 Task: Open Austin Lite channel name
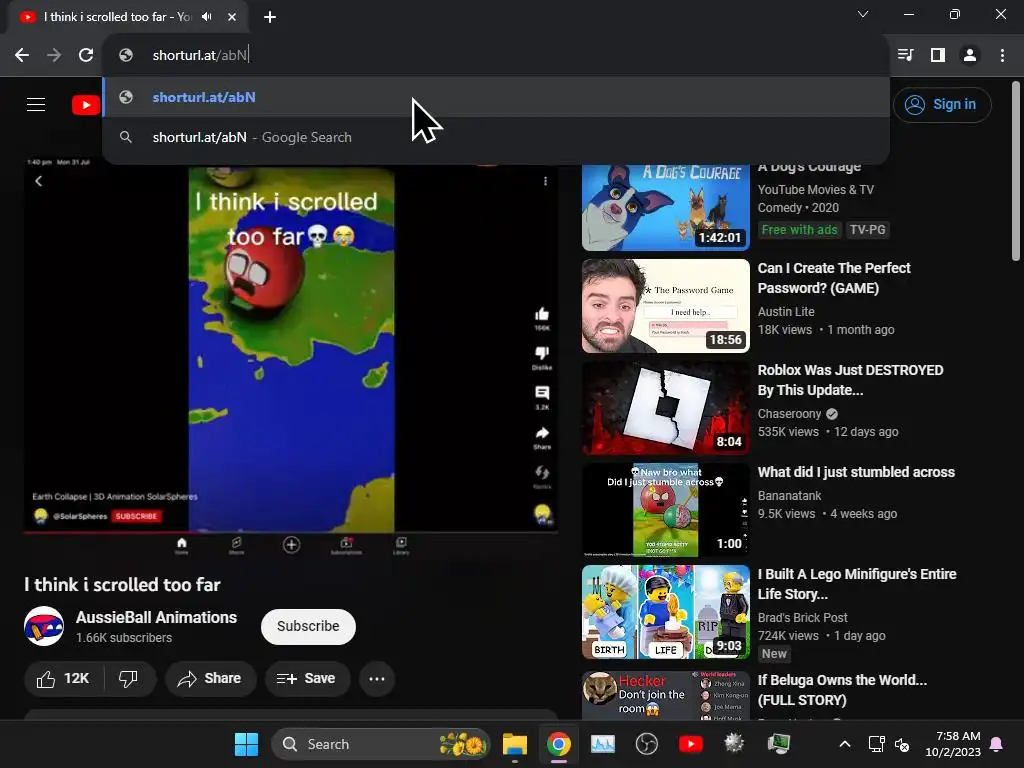click(786, 312)
